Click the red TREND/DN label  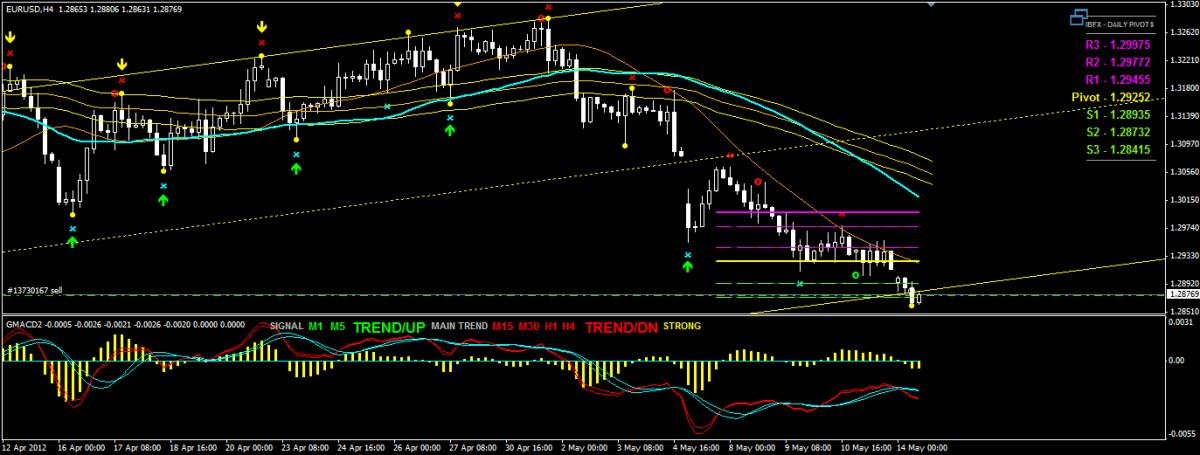tap(621, 327)
